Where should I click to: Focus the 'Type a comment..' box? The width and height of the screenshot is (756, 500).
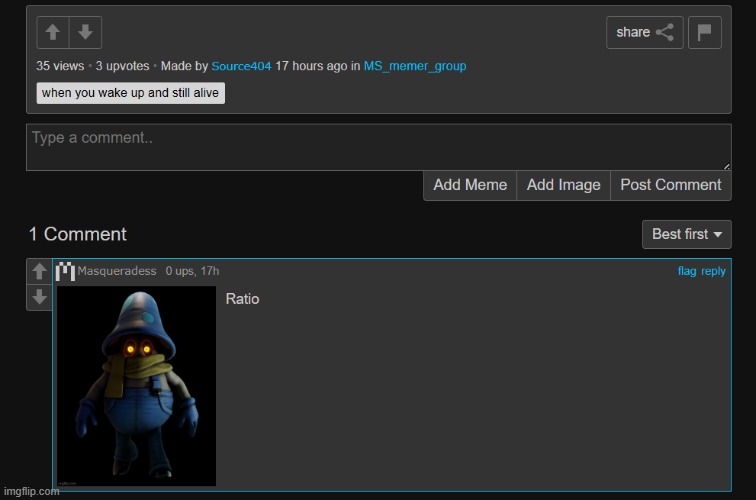pos(378,147)
